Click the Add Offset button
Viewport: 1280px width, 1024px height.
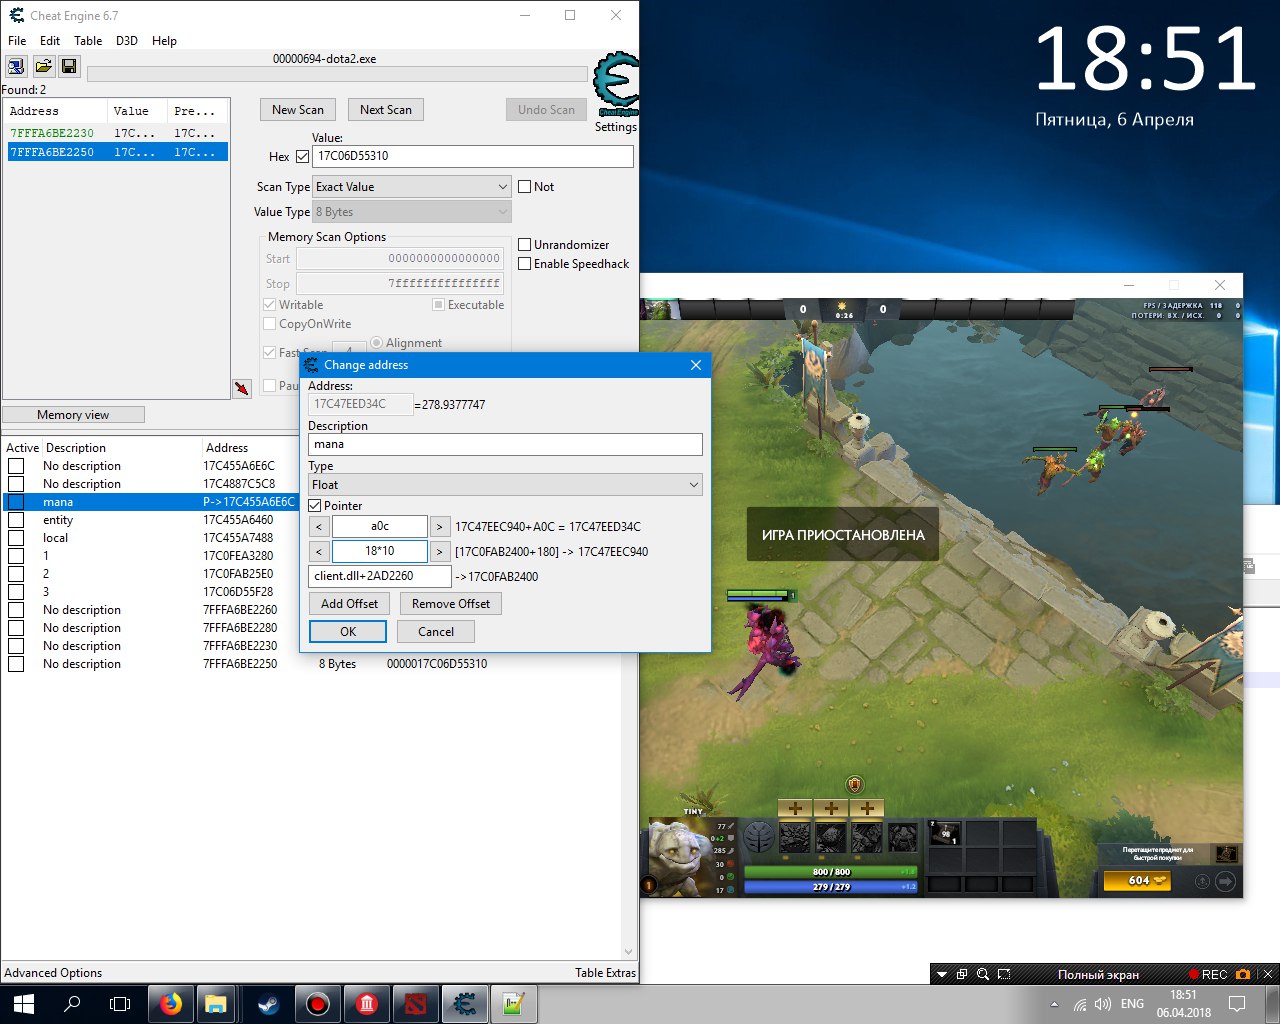[x=349, y=604]
